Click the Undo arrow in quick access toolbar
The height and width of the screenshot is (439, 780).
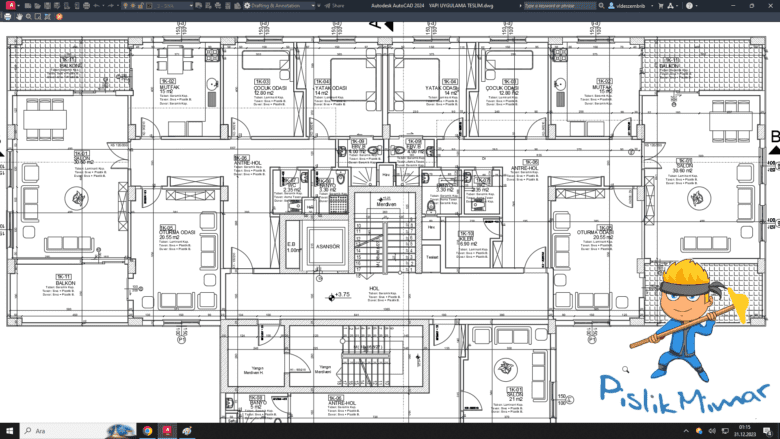click(x=97, y=5)
